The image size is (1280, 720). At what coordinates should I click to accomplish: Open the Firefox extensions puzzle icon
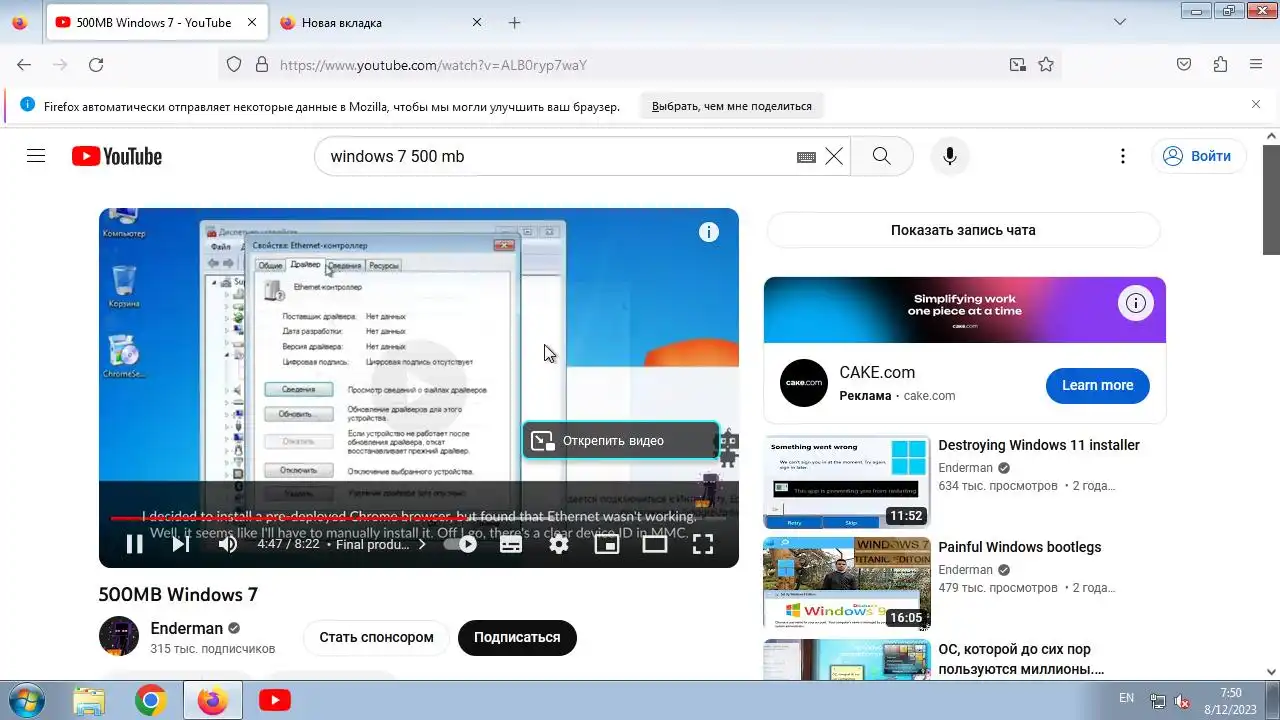[x=1220, y=65]
